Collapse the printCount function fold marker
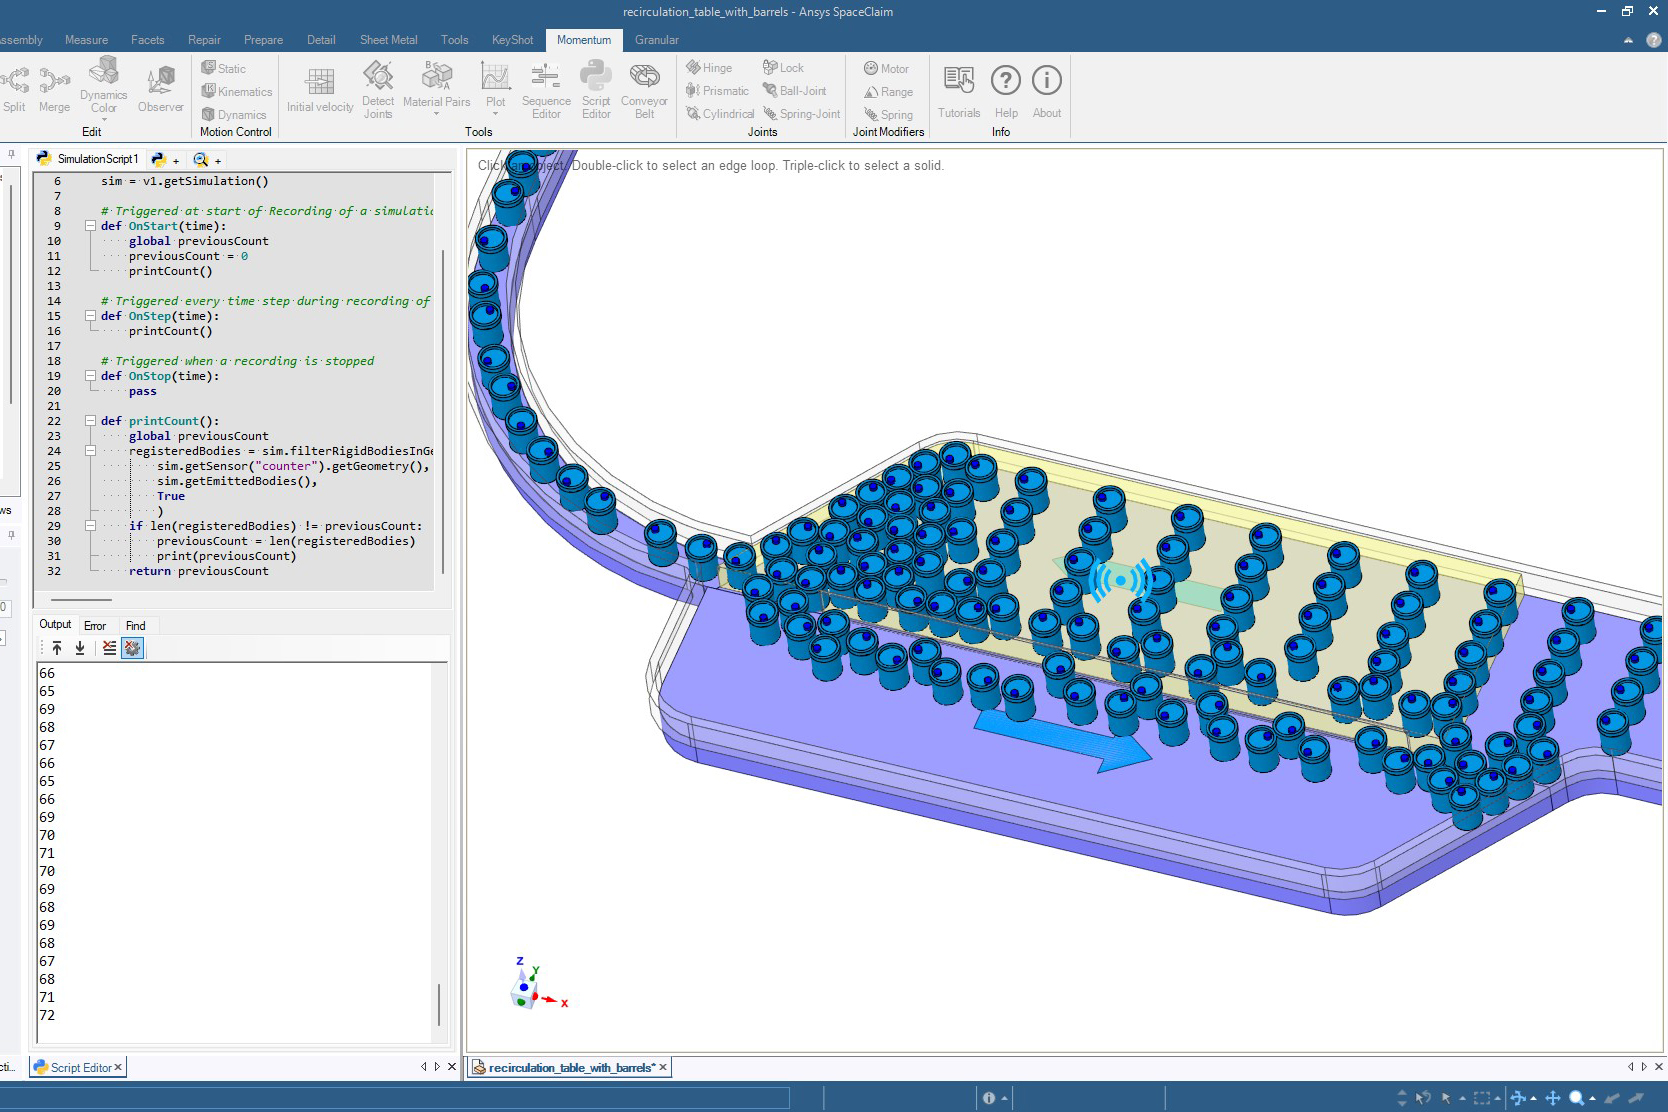Image resolution: width=1668 pixels, height=1112 pixels. (90, 421)
